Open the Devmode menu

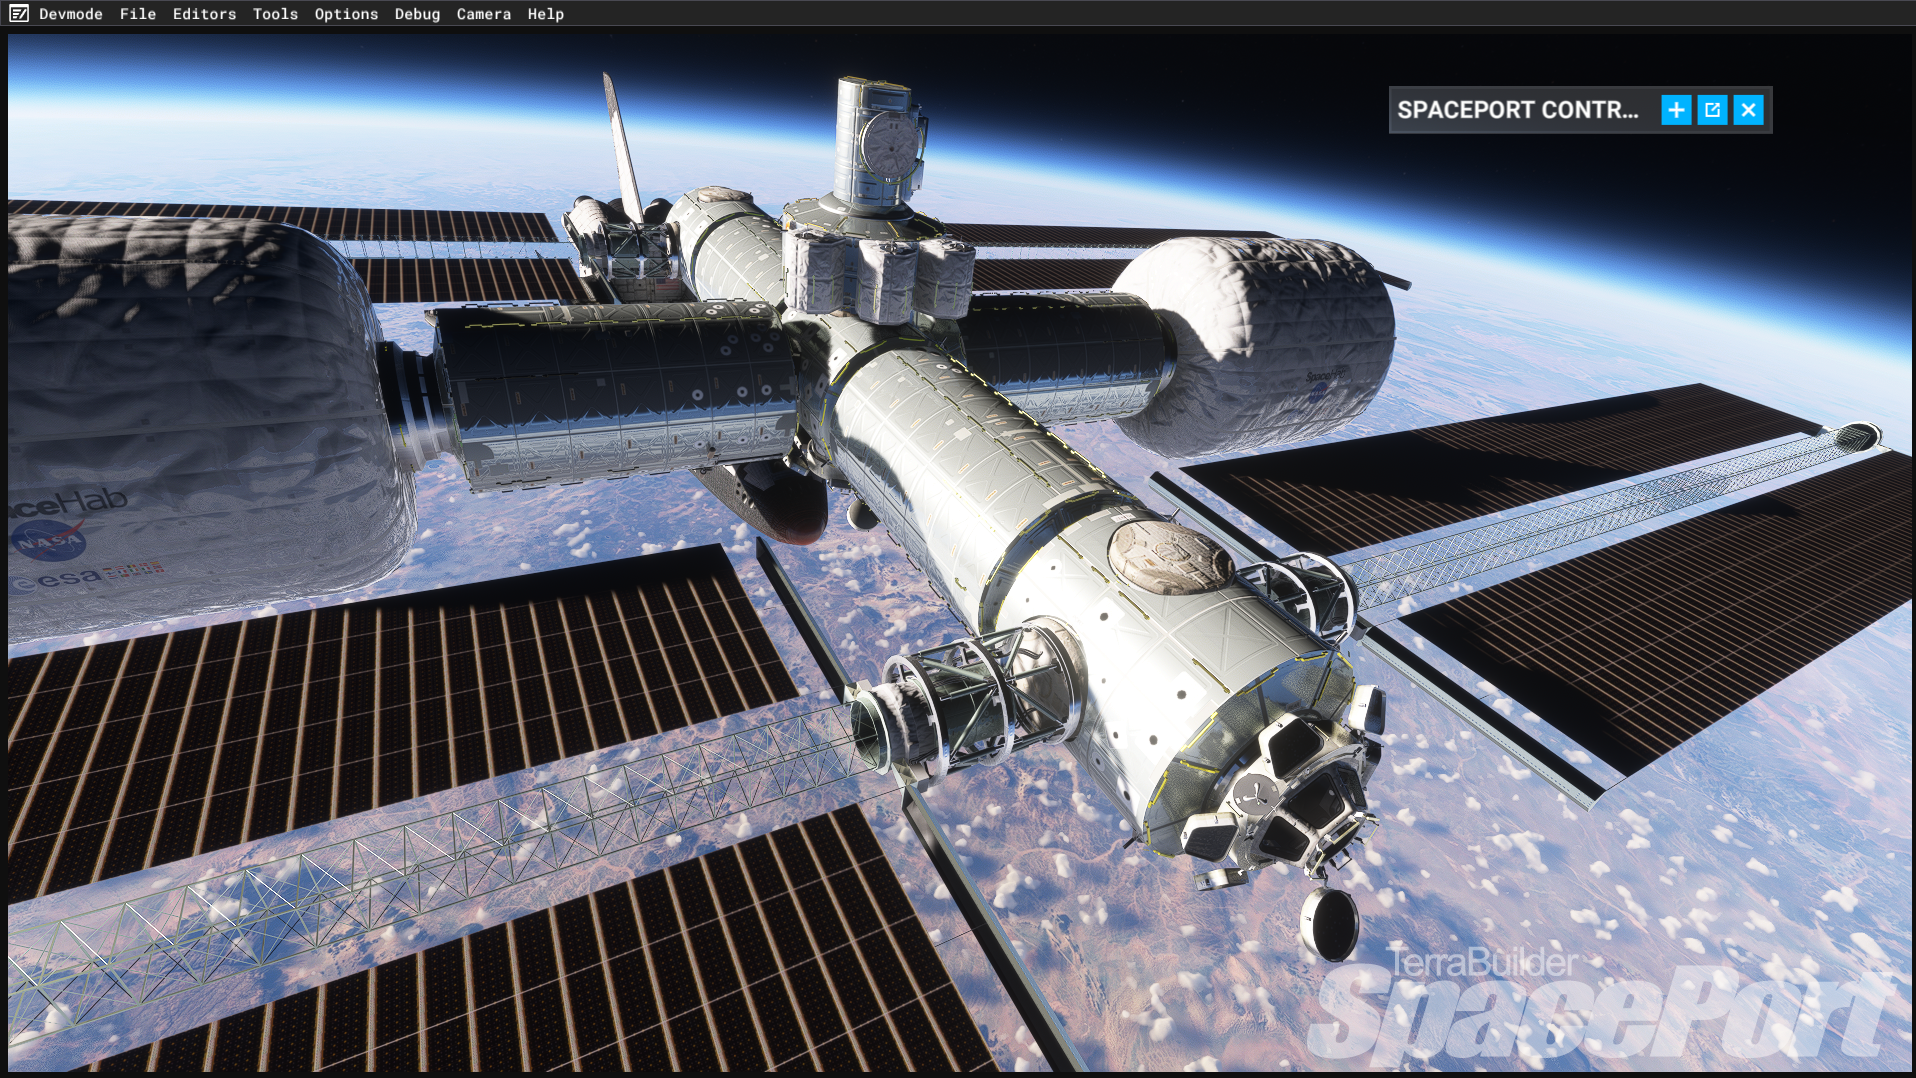click(71, 14)
